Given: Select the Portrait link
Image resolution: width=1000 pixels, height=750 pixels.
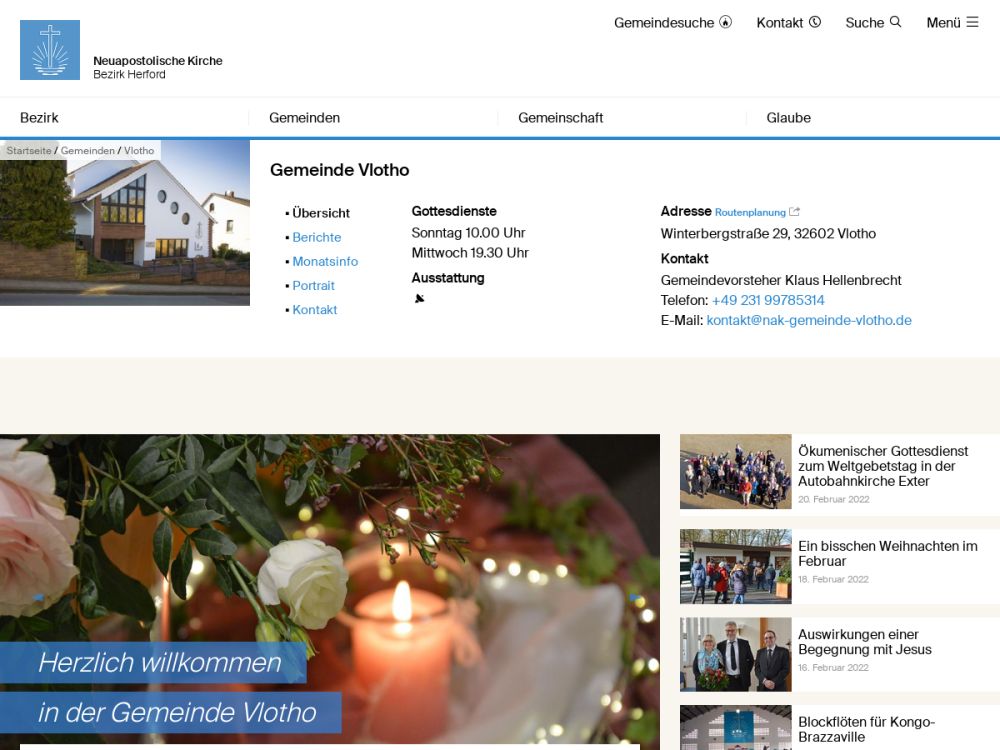Looking at the screenshot, I should point(313,286).
